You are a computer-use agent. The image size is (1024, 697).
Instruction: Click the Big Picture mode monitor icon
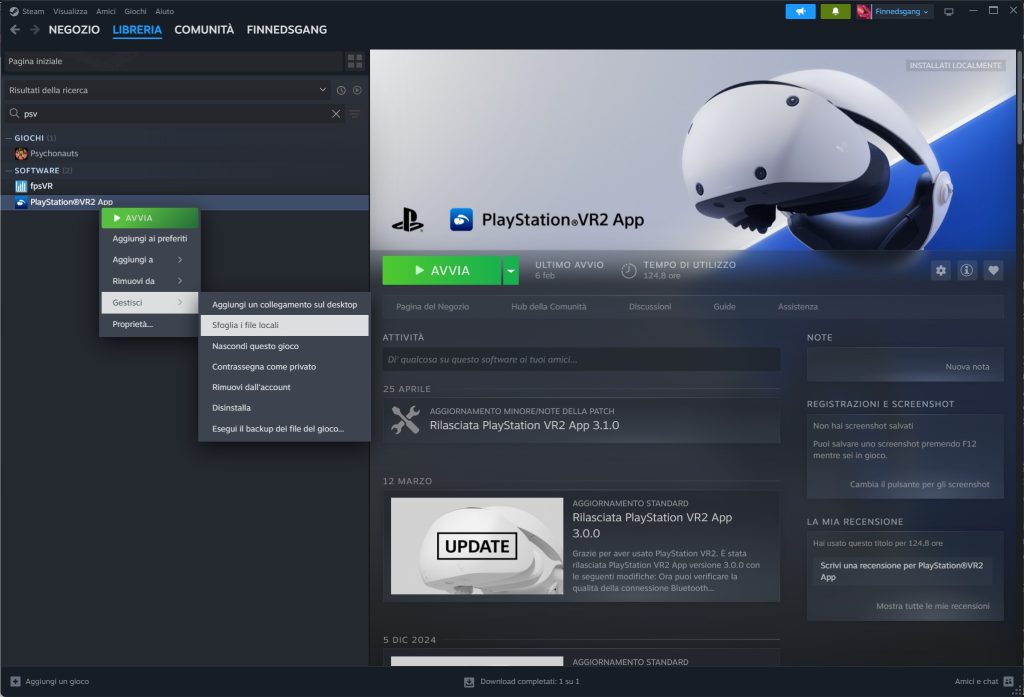(949, 11)
